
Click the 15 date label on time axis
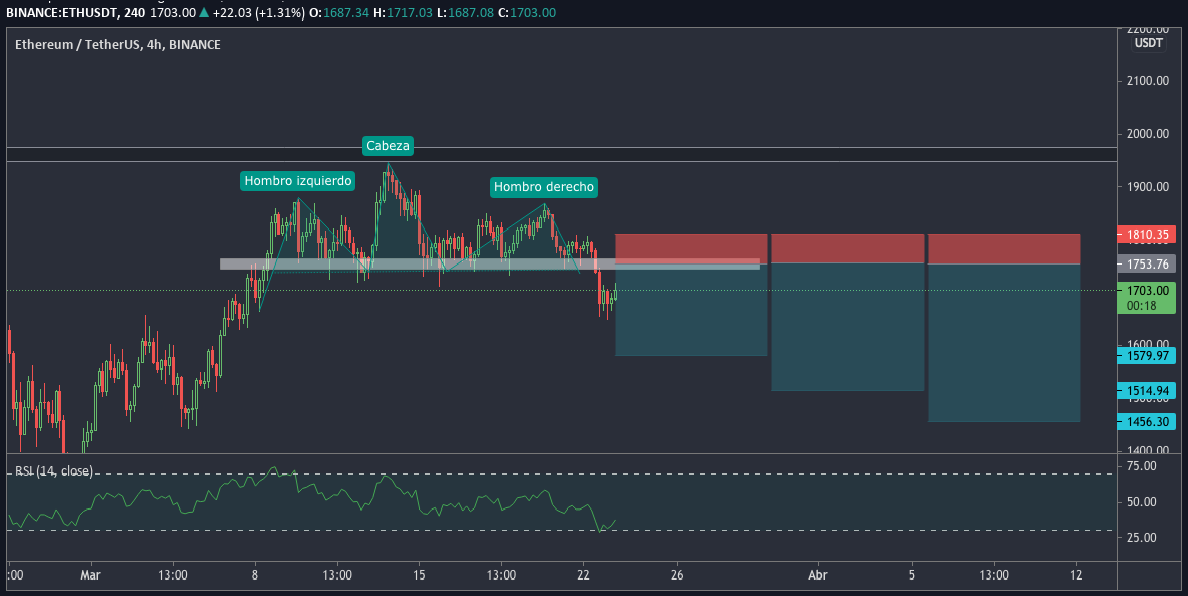pos(419,576)
